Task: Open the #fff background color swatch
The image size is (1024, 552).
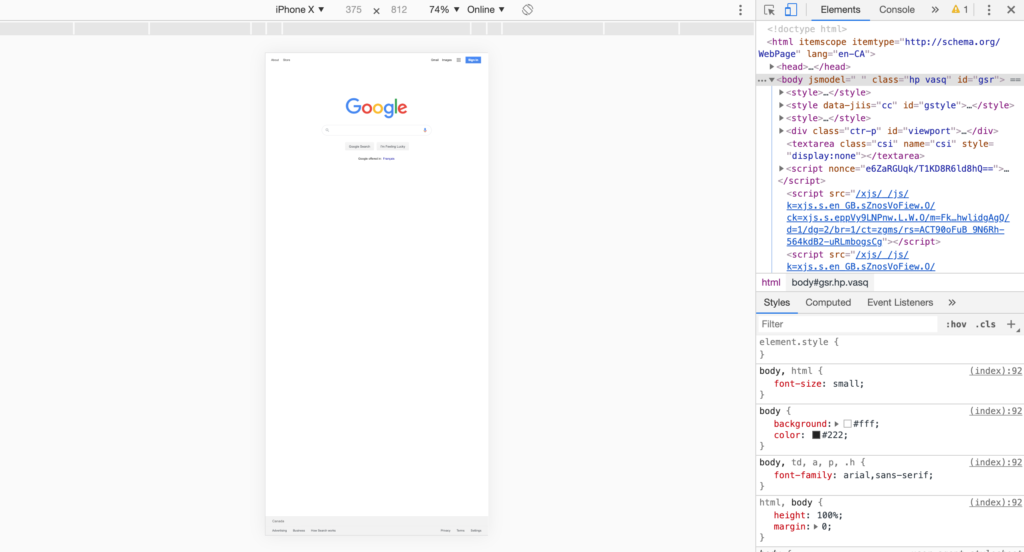Action: click(847, 424)
